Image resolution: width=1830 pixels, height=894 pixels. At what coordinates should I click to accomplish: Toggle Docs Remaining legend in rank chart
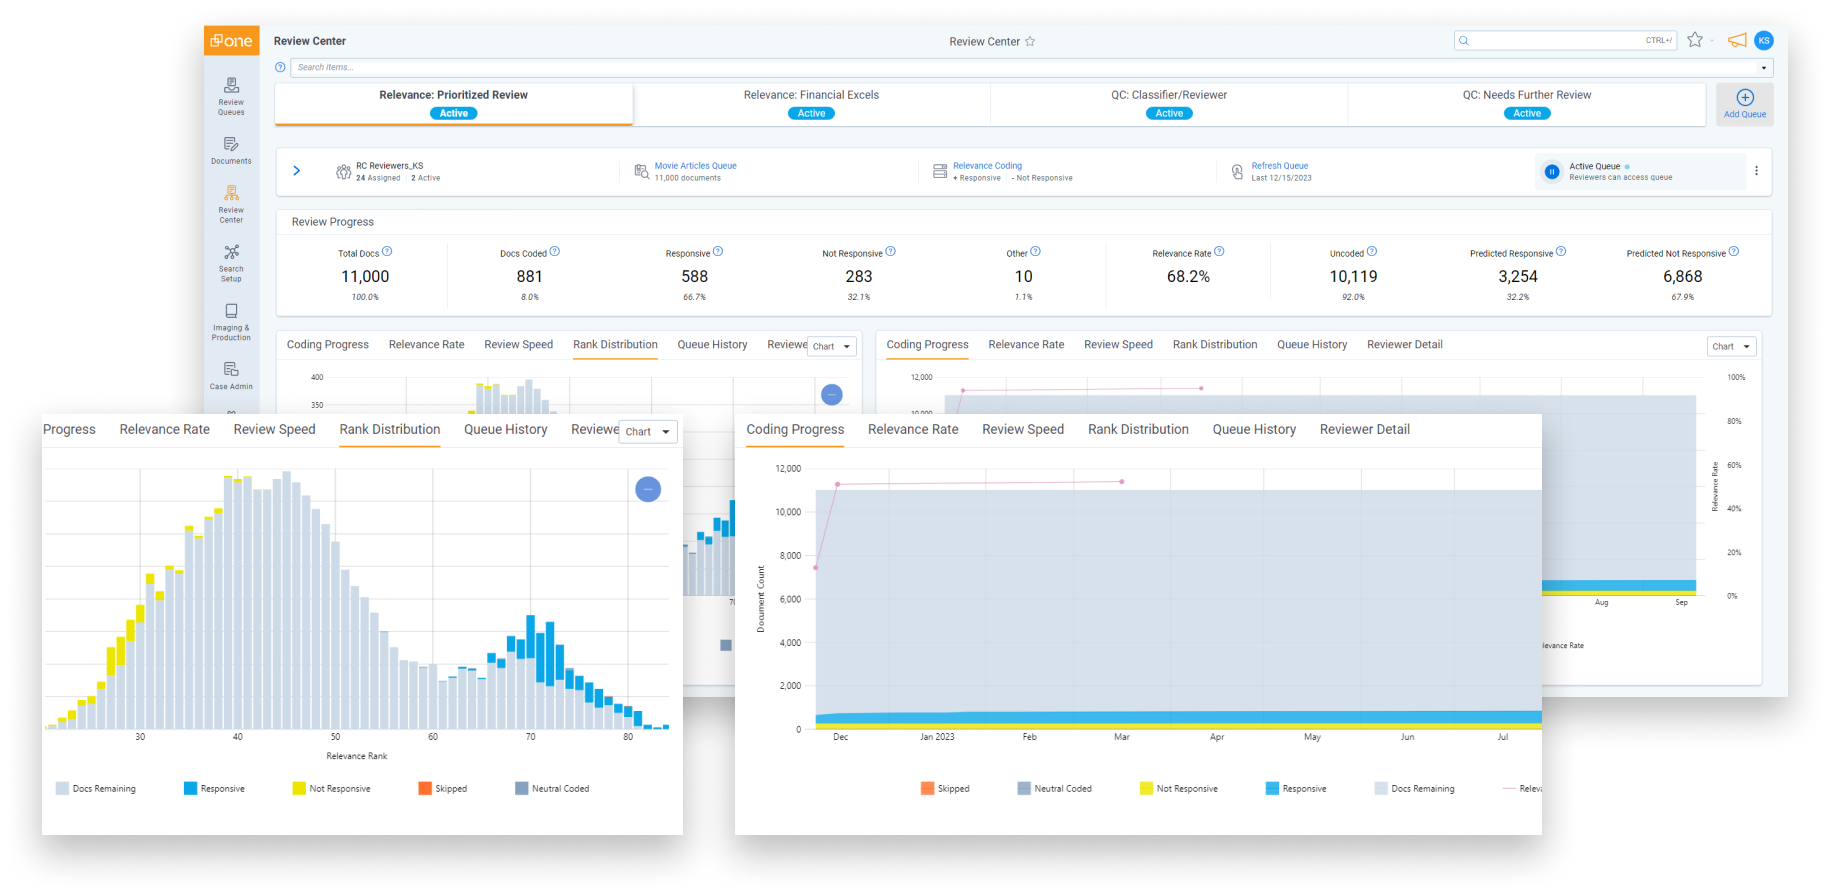96,788
